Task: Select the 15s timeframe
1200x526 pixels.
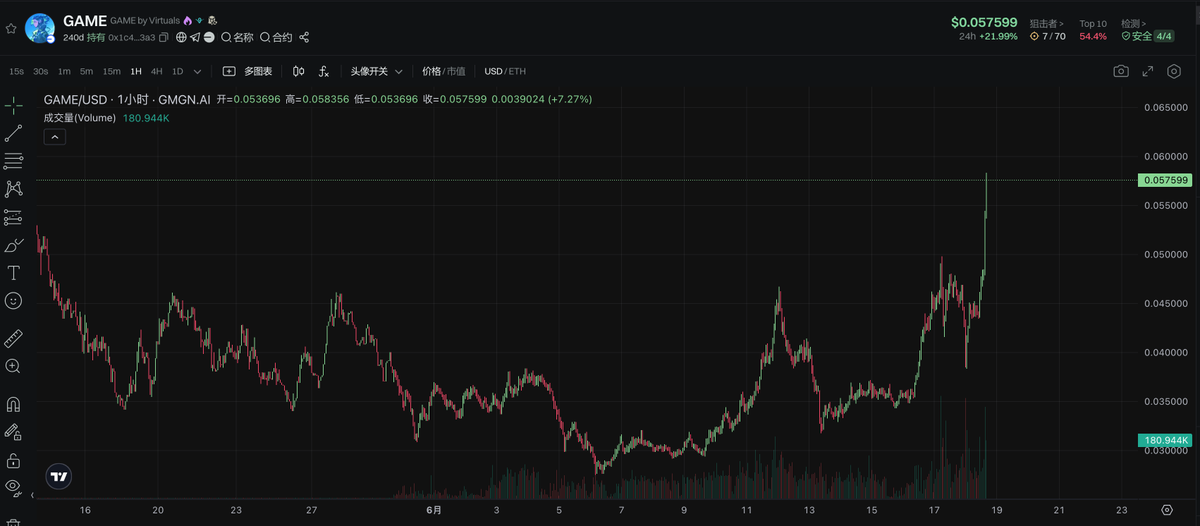Action: point(16,71)
